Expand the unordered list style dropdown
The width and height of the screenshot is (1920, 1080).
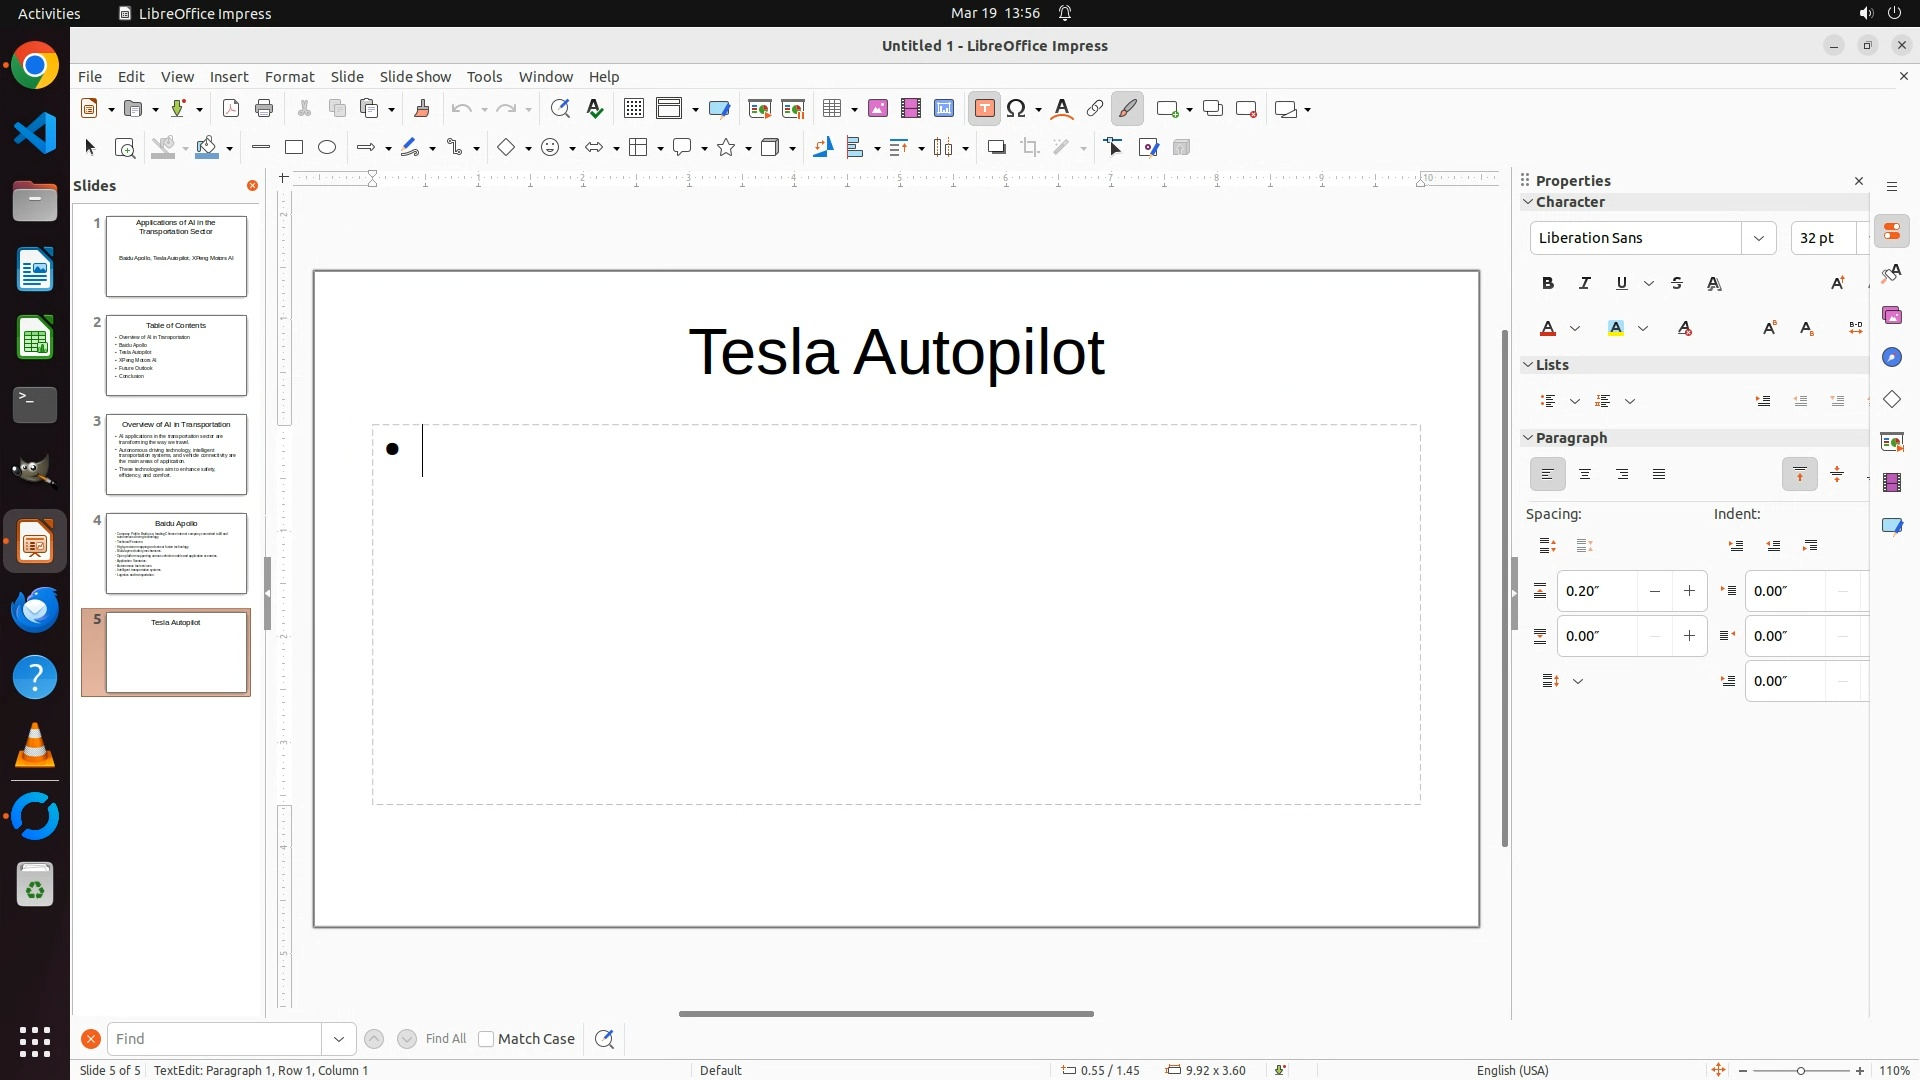(x=1575, y=401)
